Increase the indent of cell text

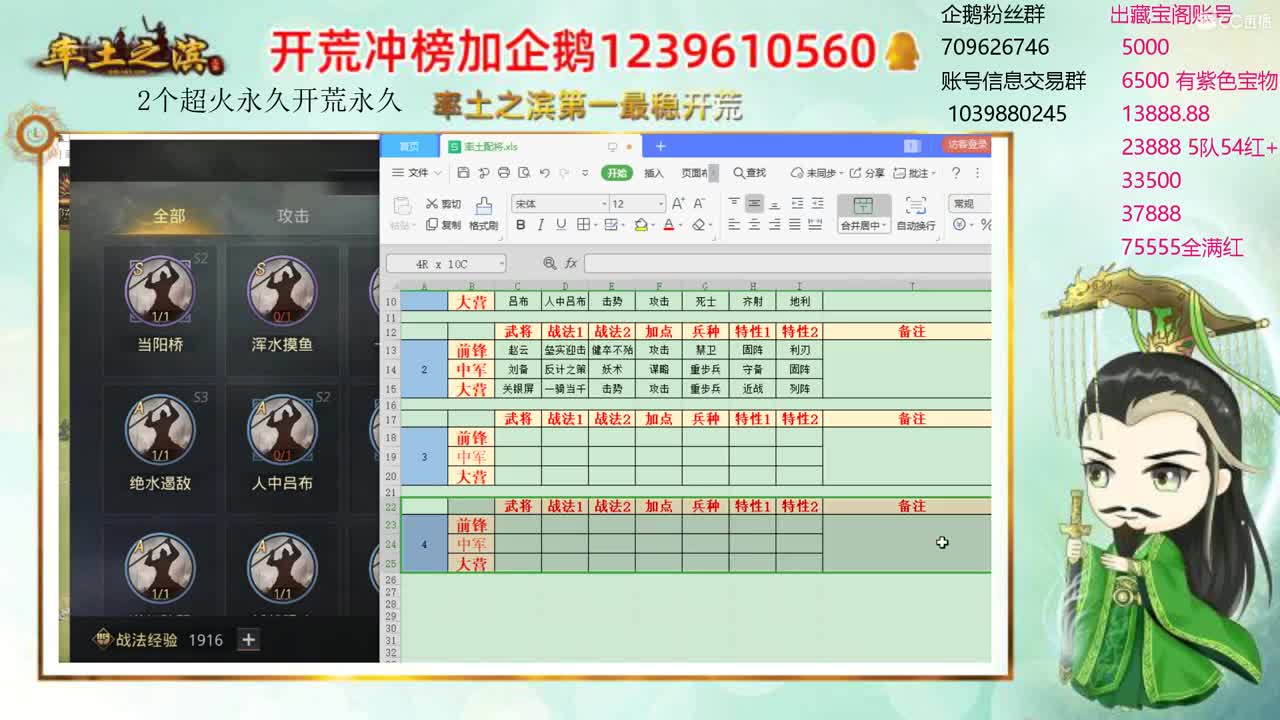817,203
